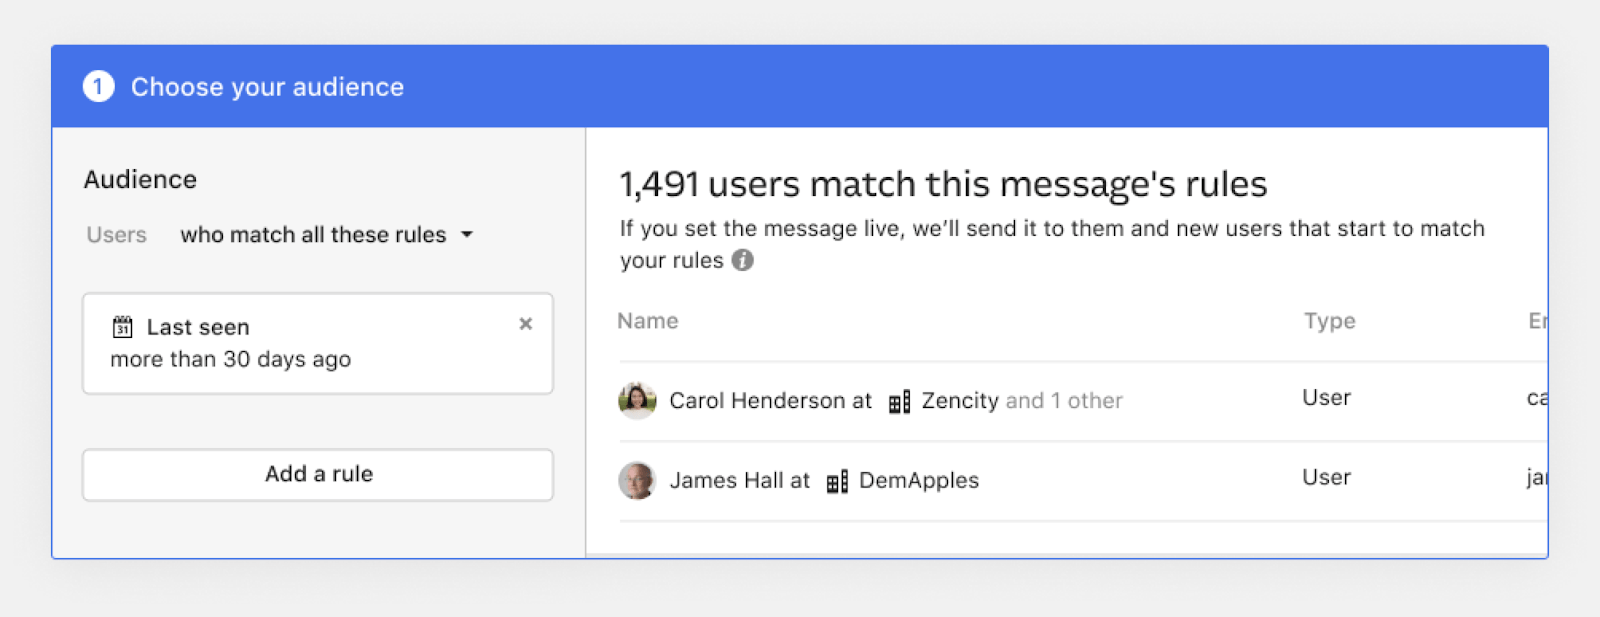Open the 'who match all these rules' dropdown

[x=313, y=235]
